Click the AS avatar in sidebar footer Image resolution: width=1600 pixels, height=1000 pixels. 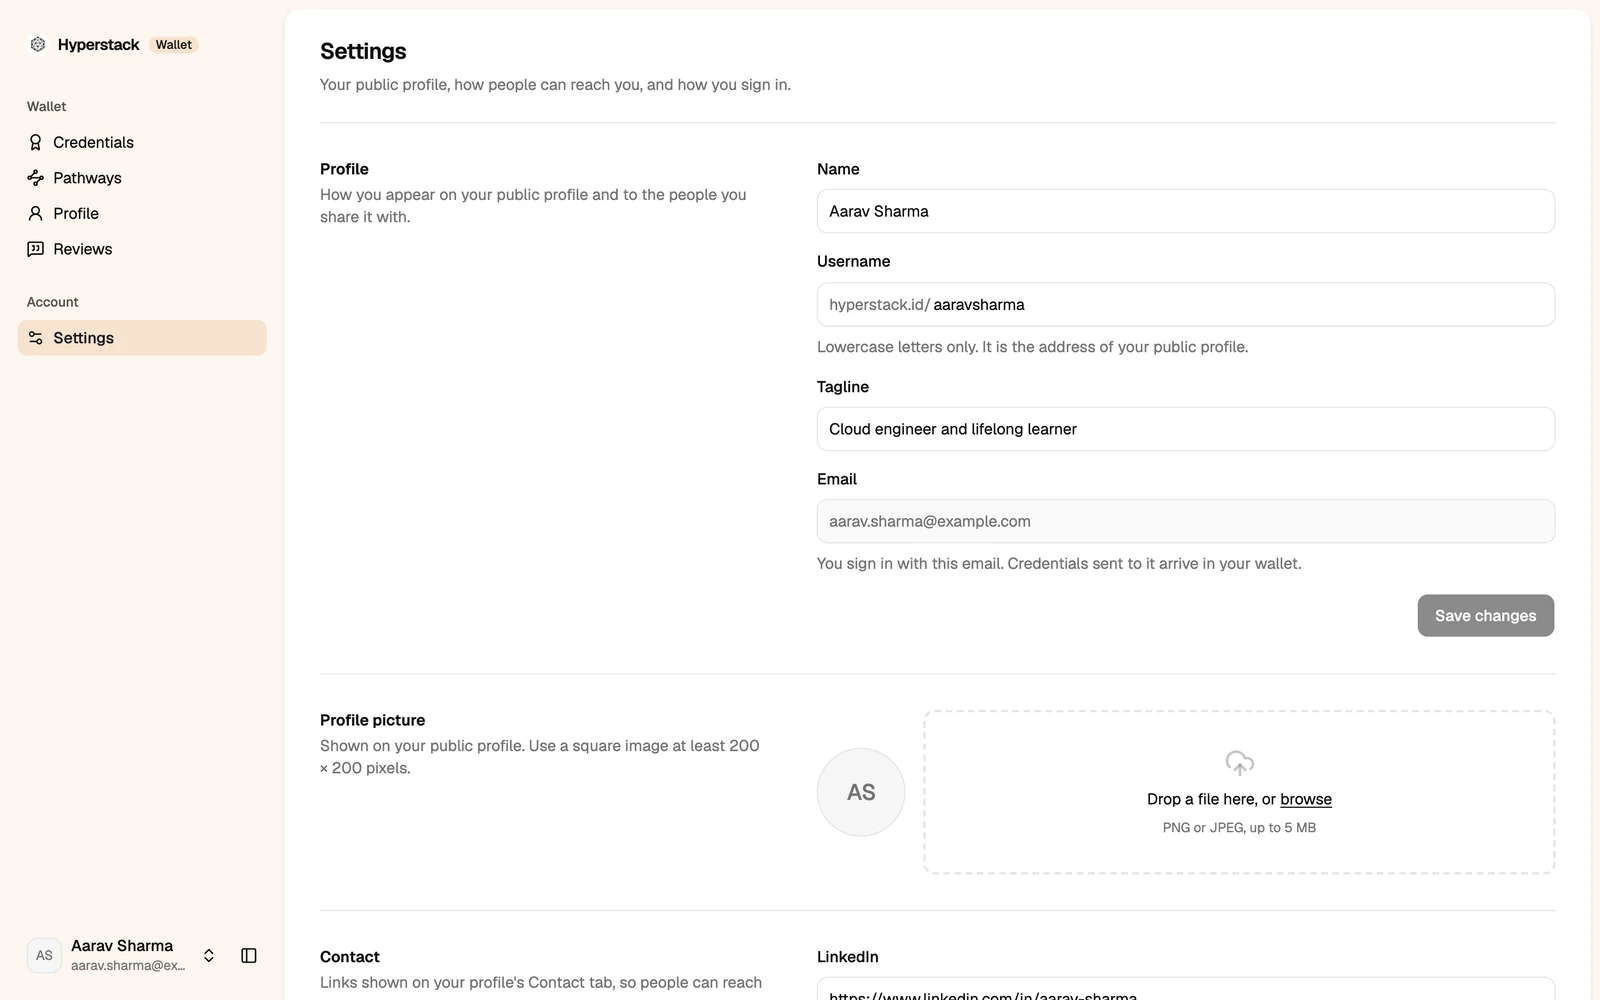click(x=44, y=956)
